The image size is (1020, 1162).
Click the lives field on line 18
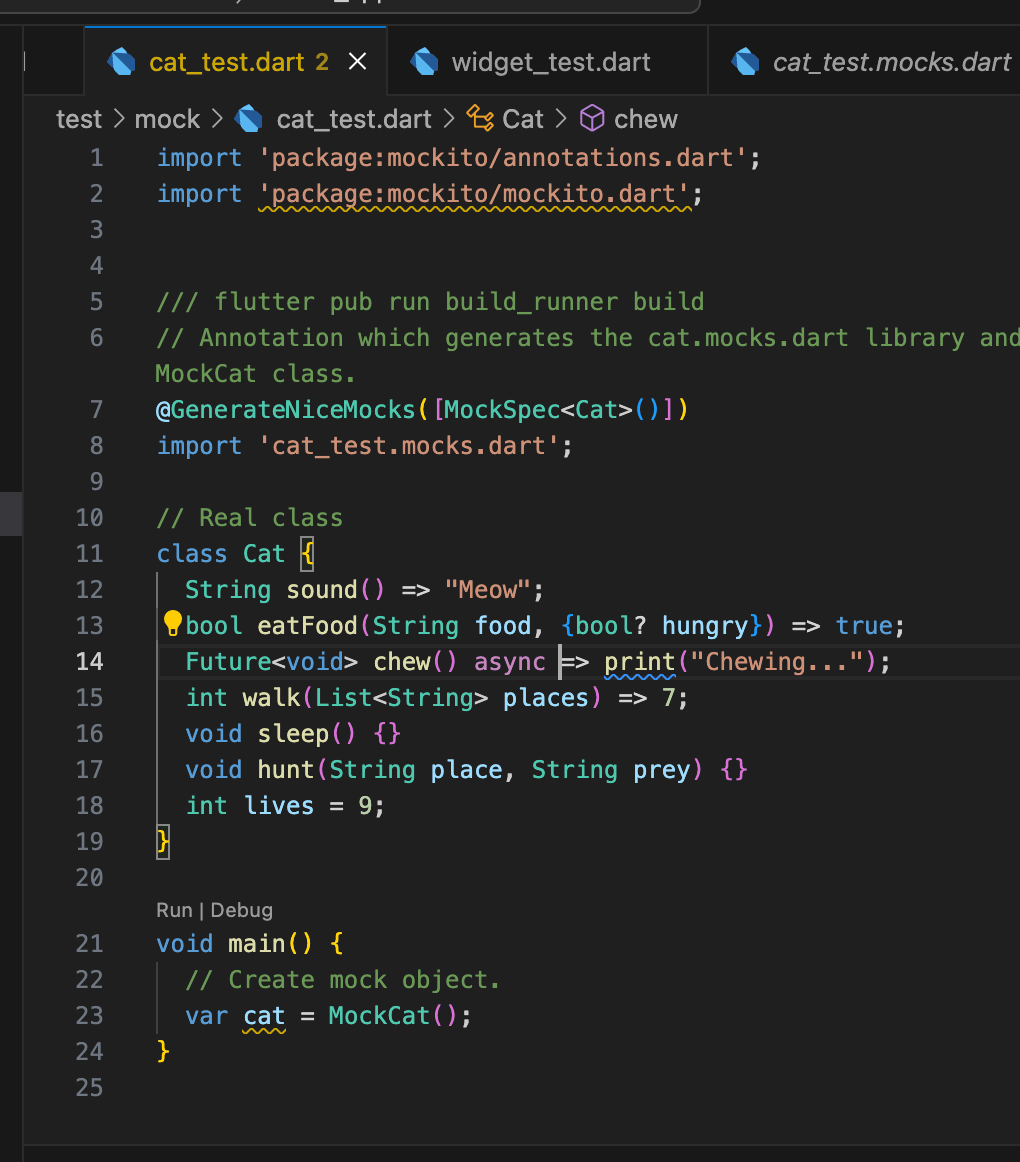coord(279,806)
